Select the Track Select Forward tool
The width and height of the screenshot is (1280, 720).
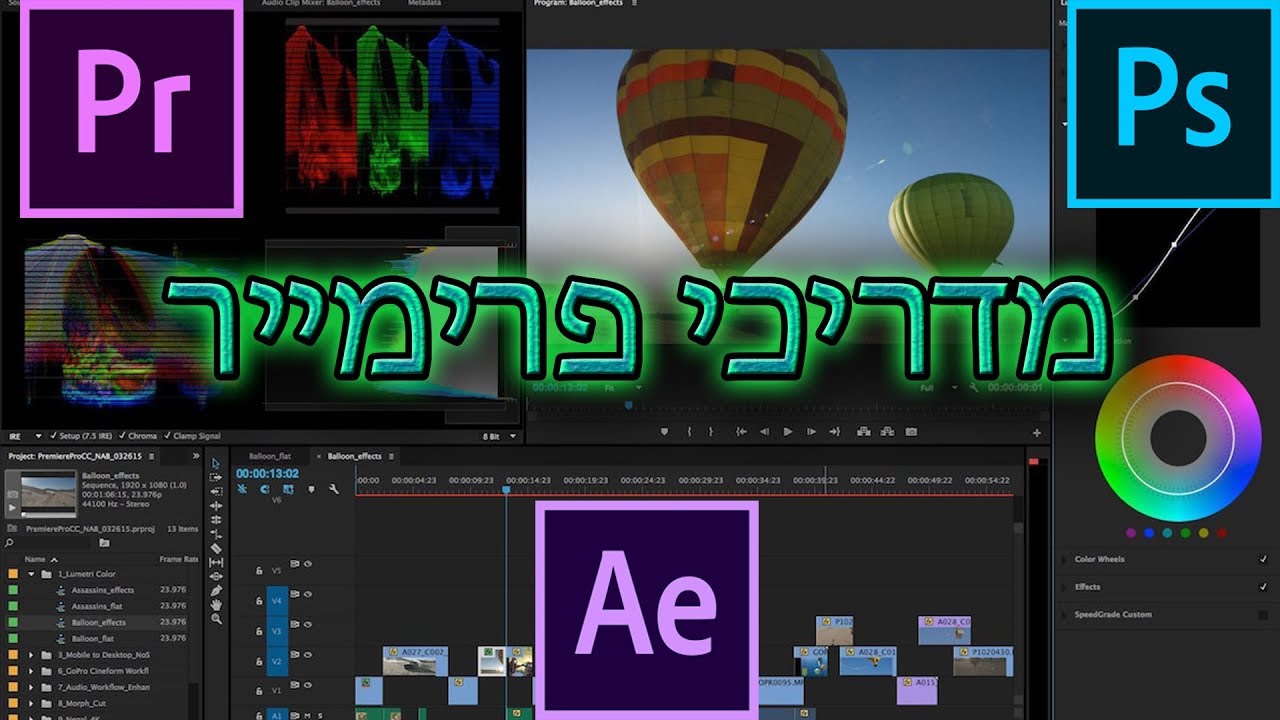click(x=216, y=478)
